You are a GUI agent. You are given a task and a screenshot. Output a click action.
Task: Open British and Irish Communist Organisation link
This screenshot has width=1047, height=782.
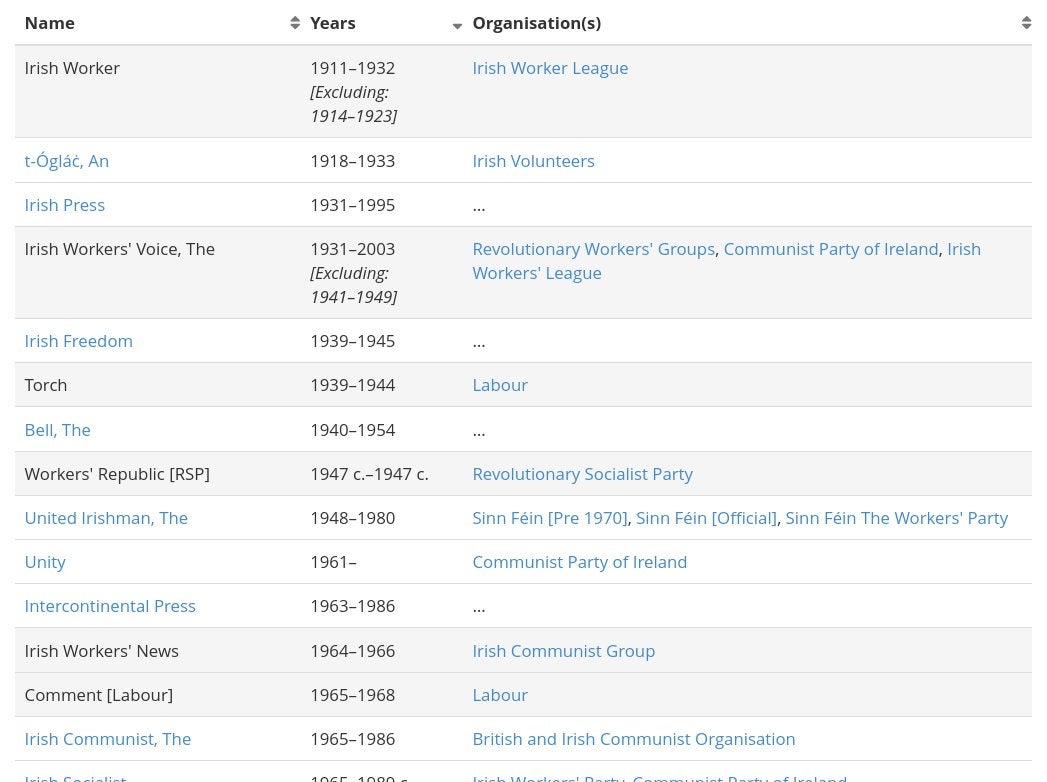(634, 739)
